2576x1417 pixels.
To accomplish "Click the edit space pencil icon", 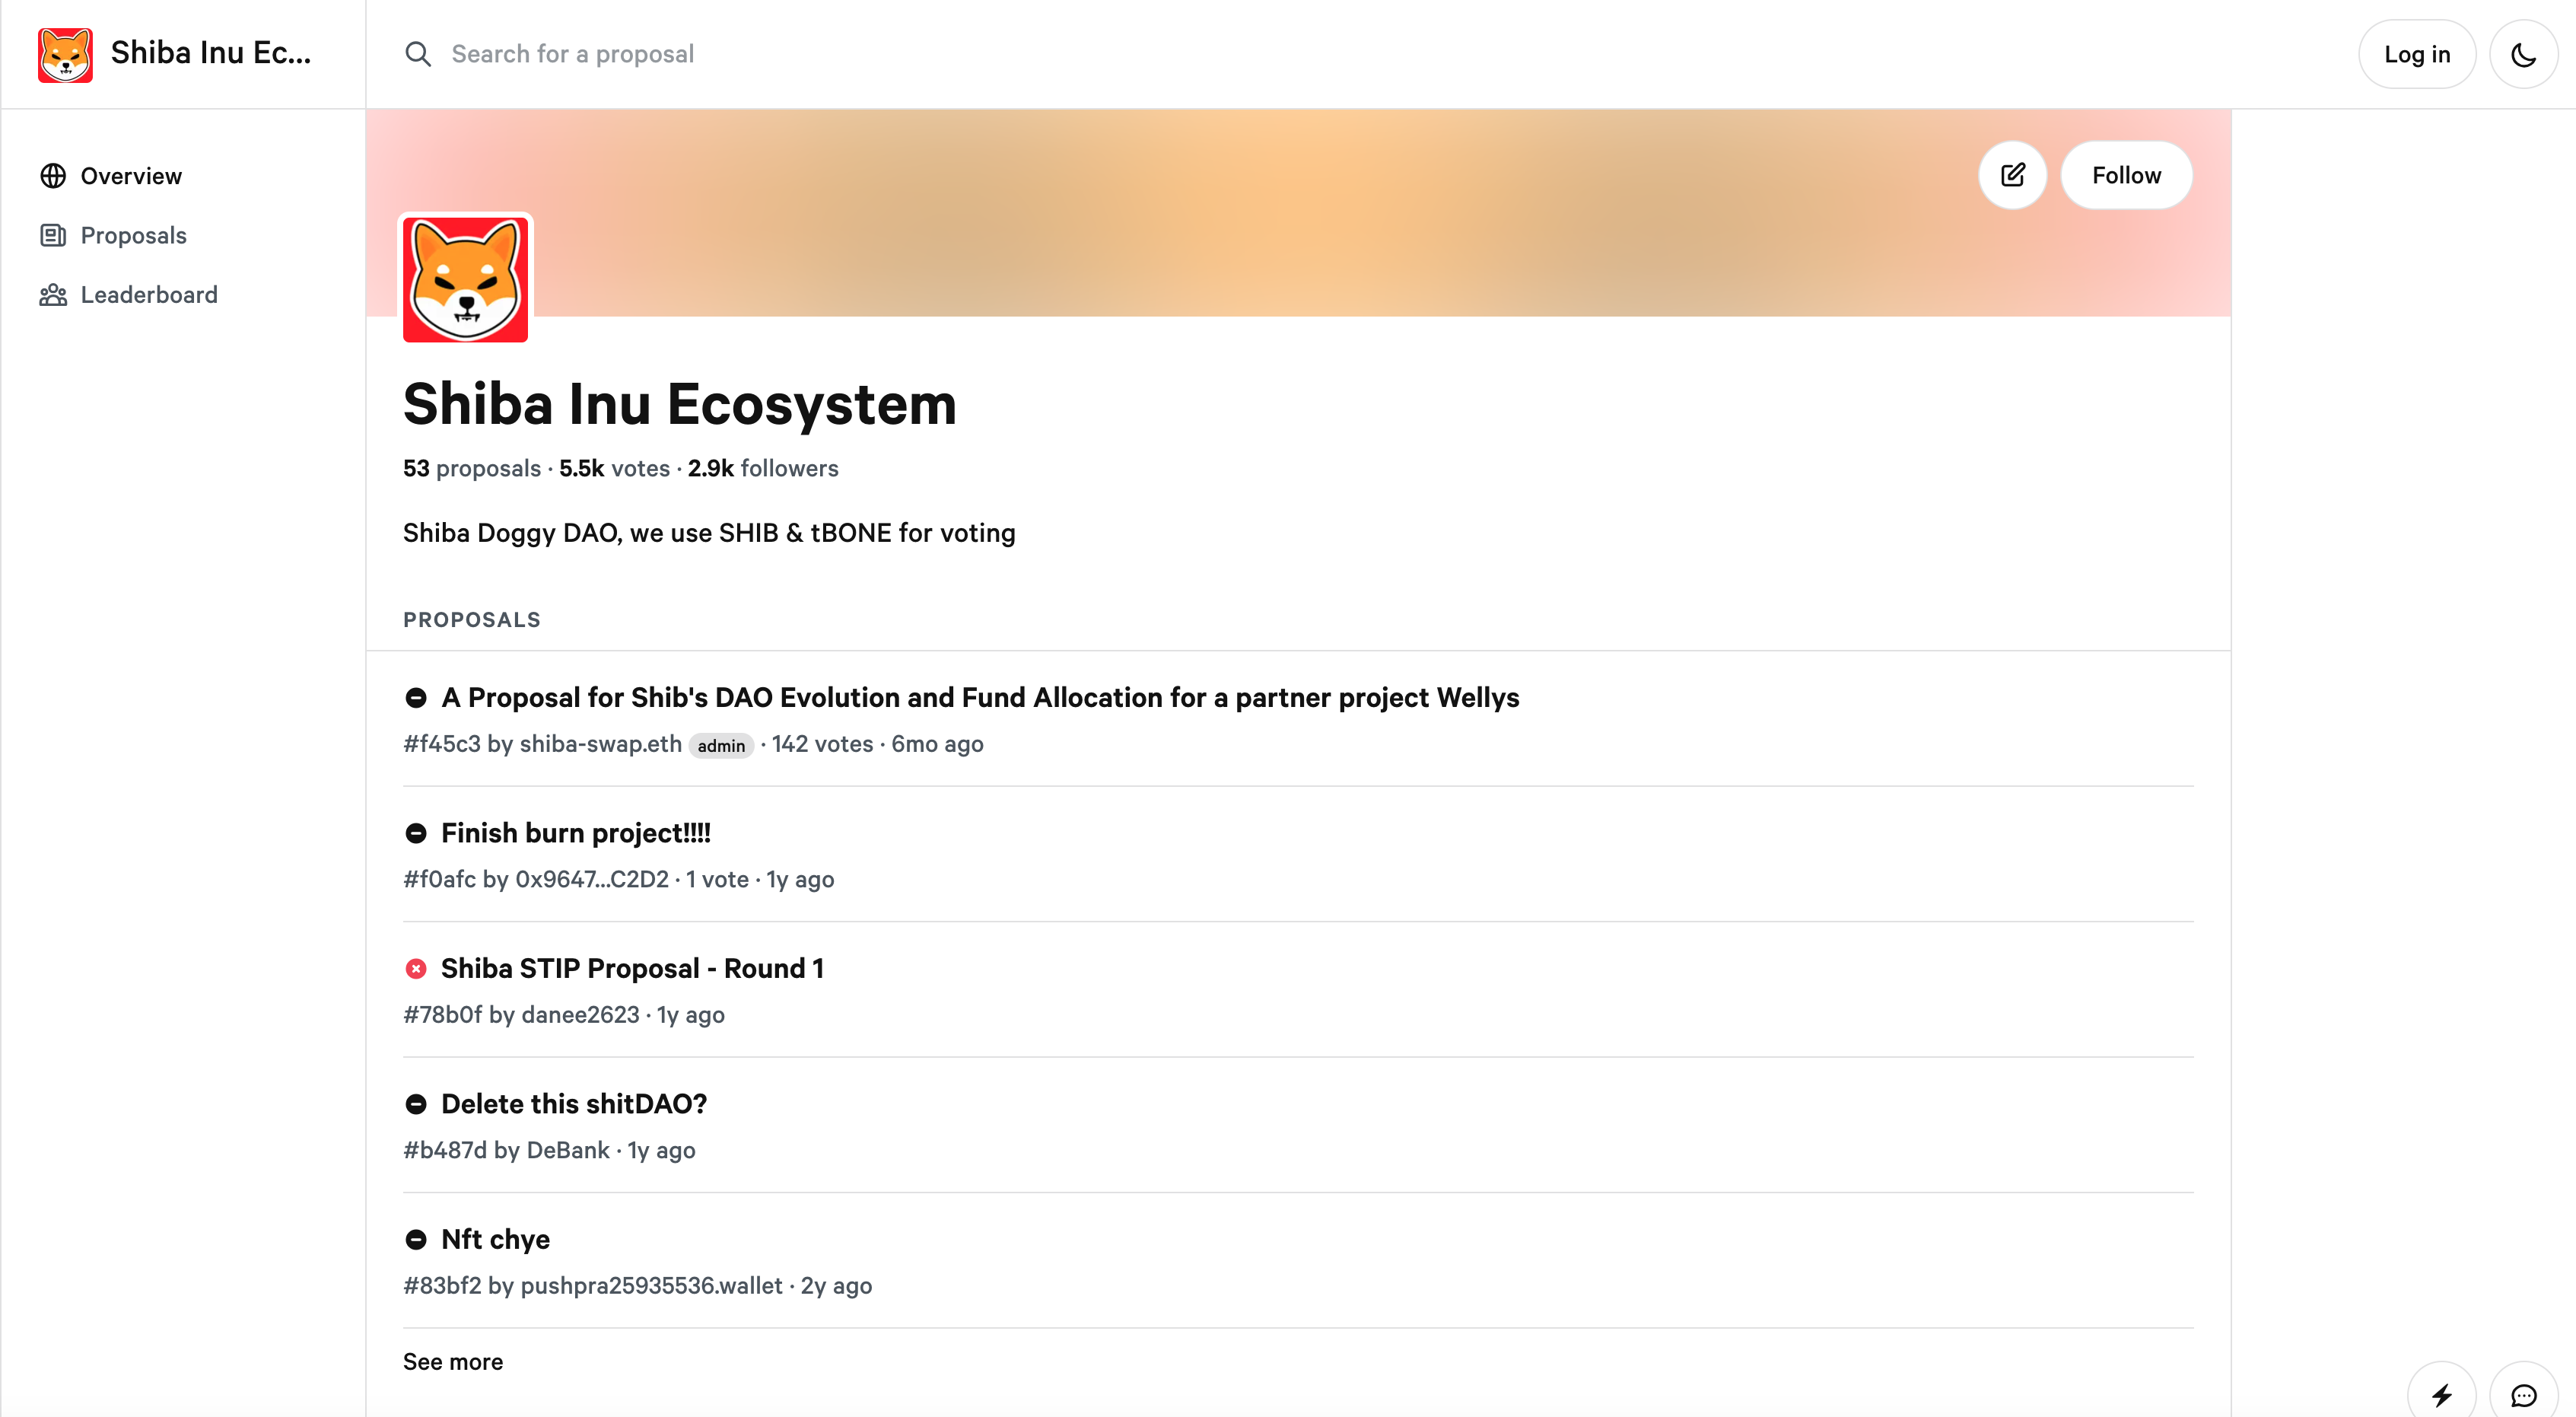I will [2012, 175].
